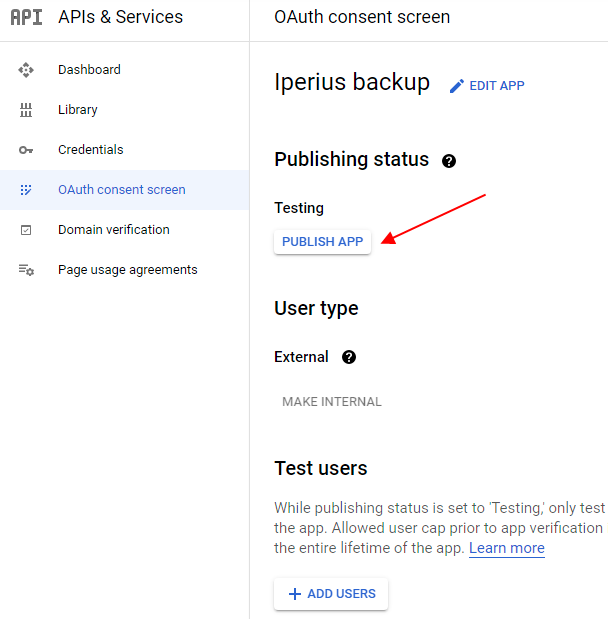The width and height of the screenshot is (608, 619).
Task: Click the Library icon in sidebar
Action: click(x=26, y=110)
